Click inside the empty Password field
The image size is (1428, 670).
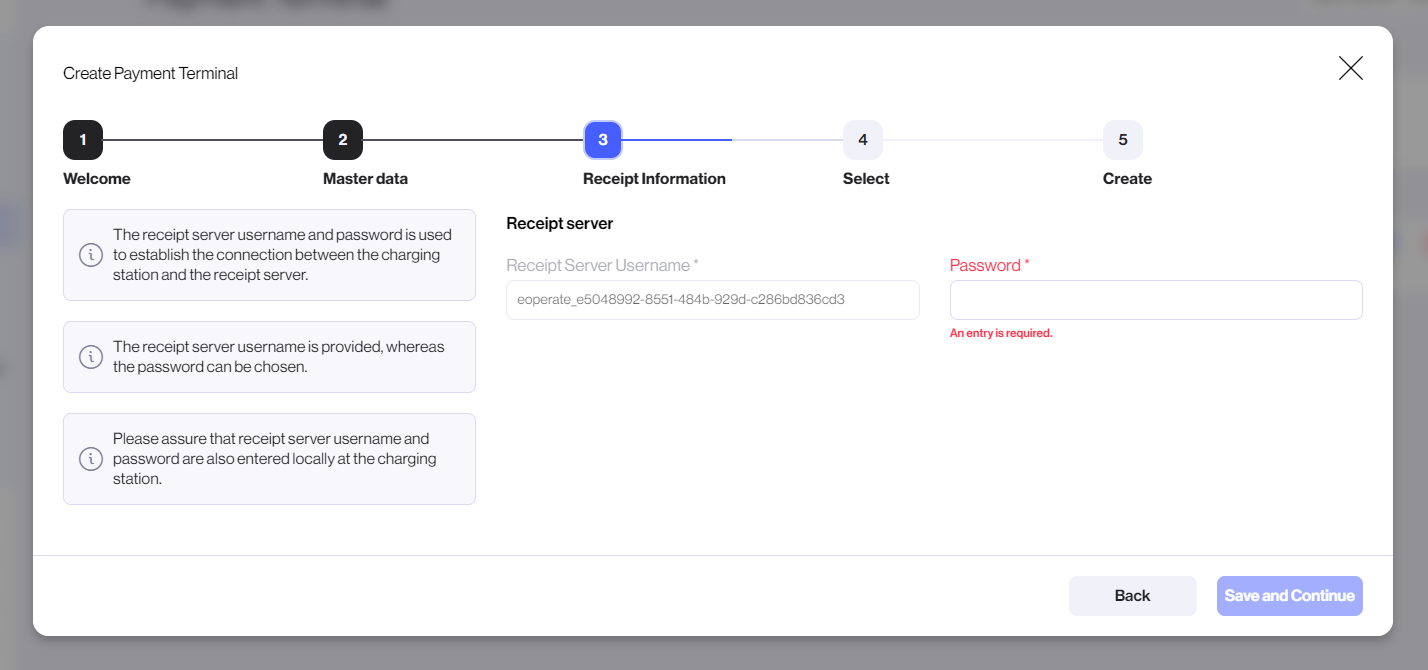pos(1155,299)
